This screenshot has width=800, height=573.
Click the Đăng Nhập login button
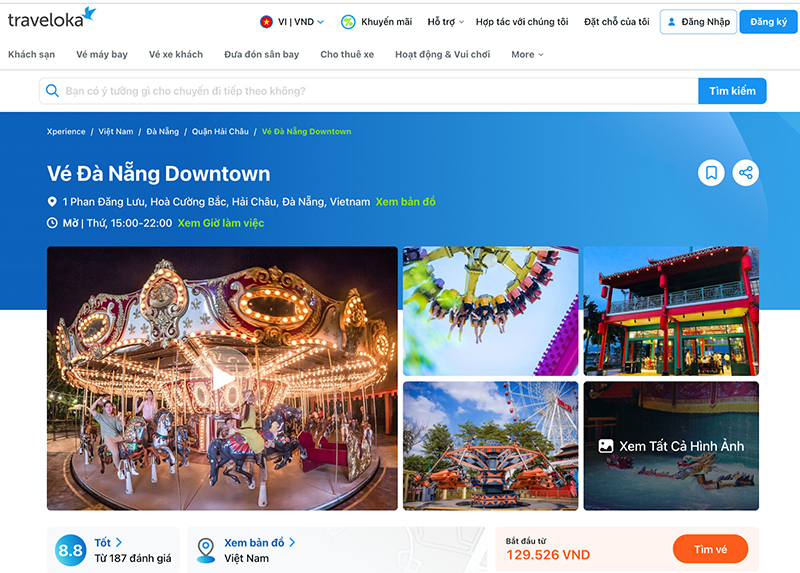click(698, 22)
